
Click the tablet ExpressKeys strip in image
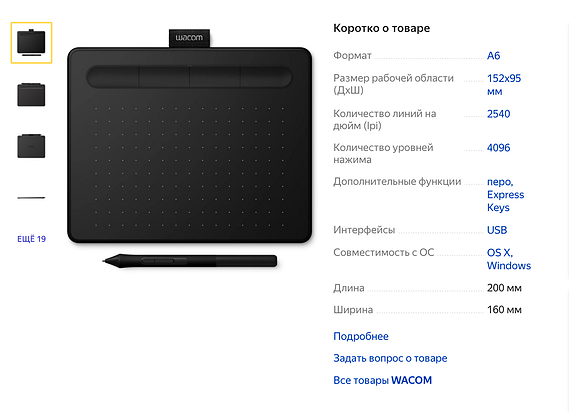coord(189,77)
